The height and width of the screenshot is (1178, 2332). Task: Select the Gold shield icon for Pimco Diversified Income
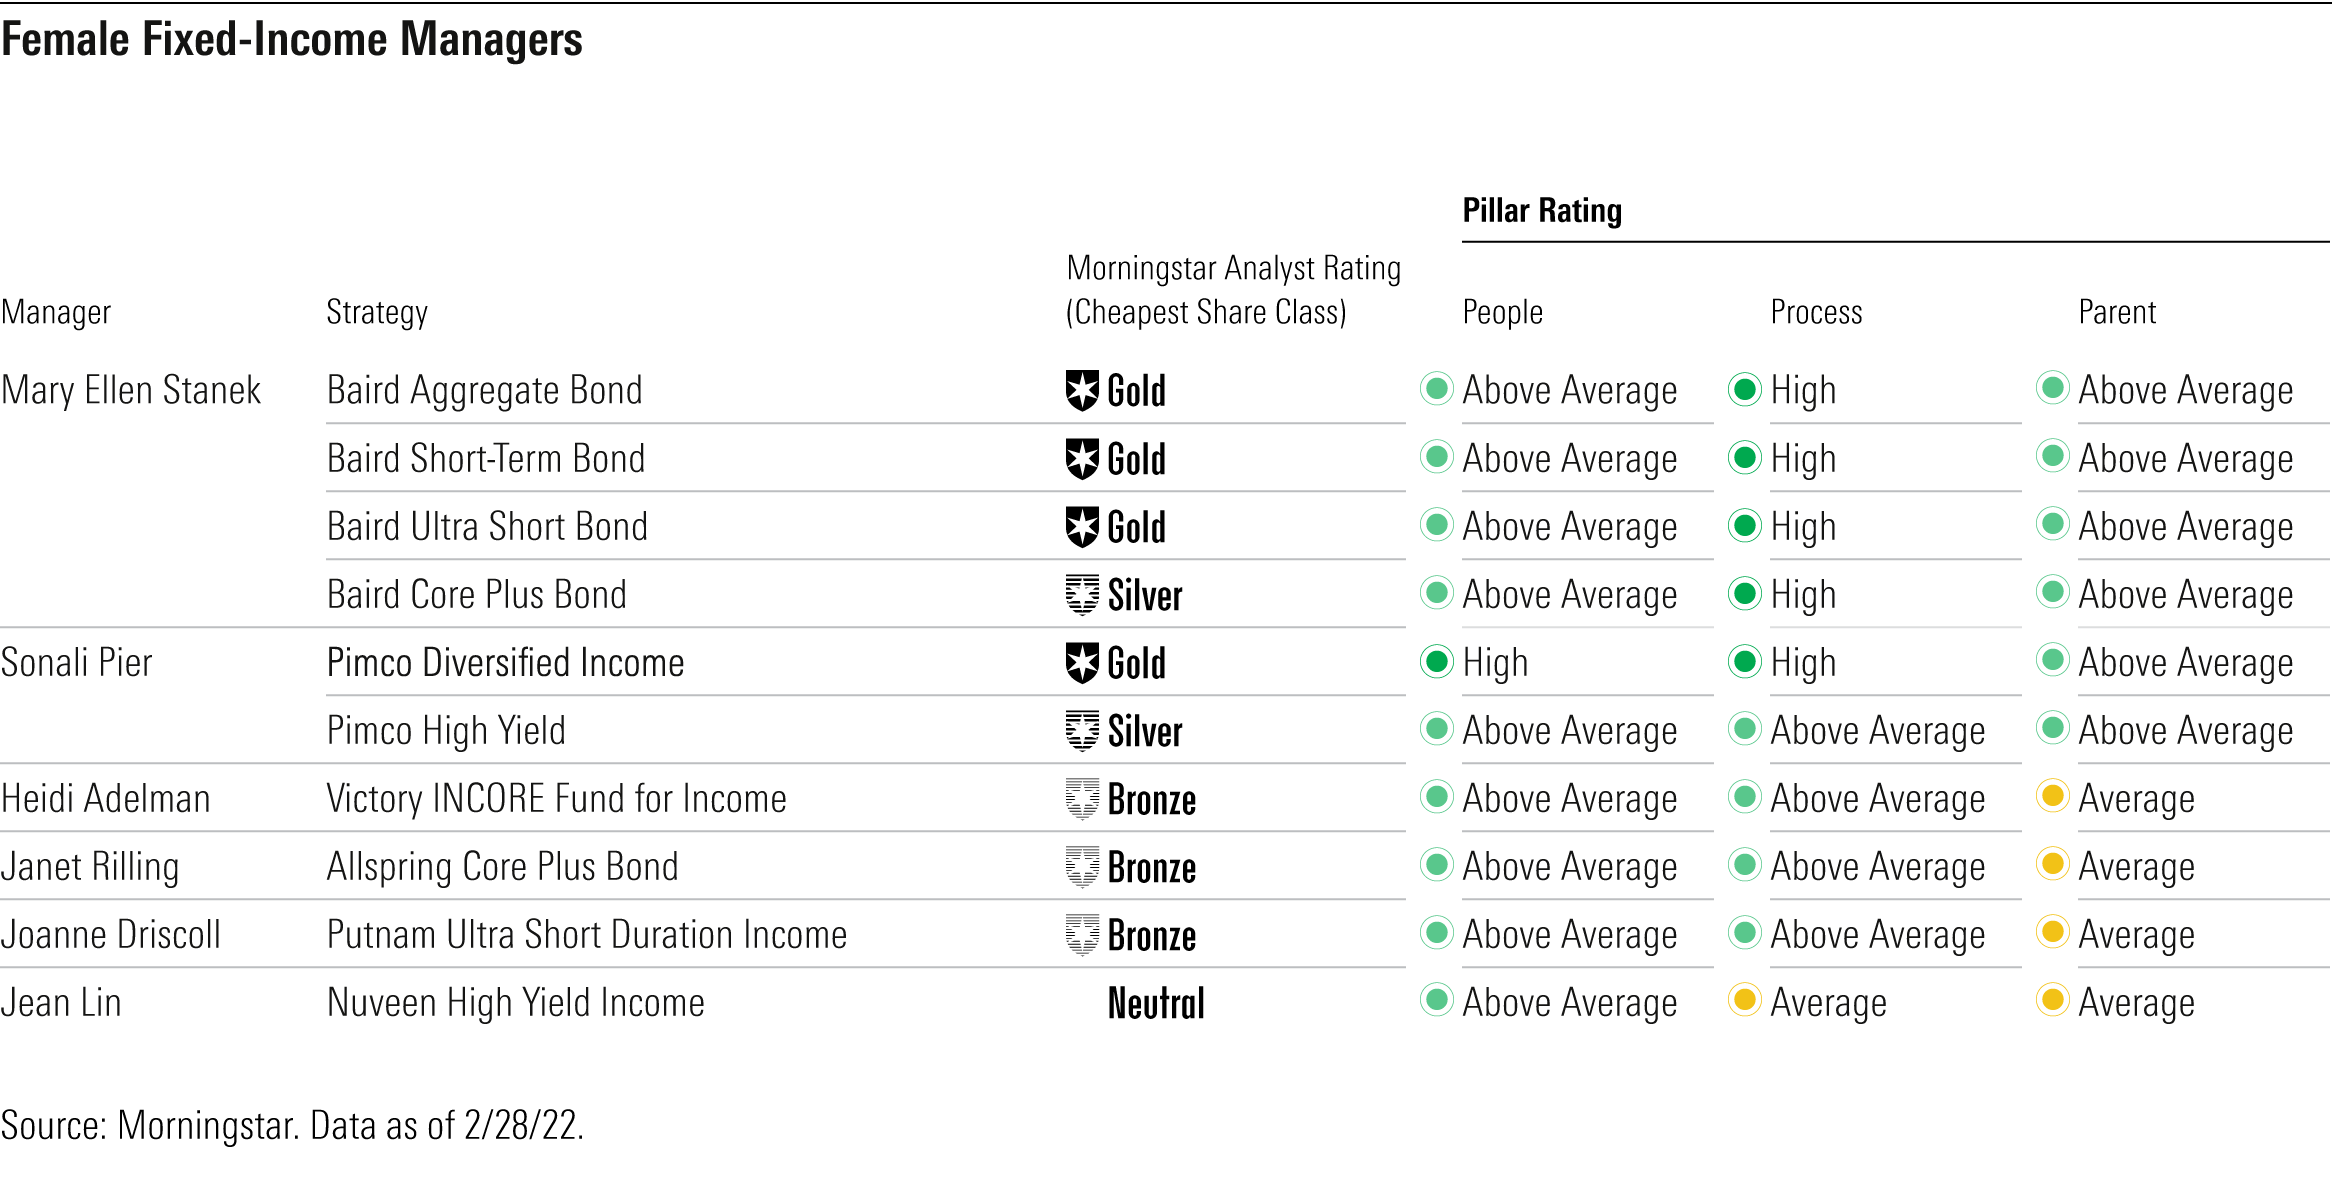tap(1082, 663)
